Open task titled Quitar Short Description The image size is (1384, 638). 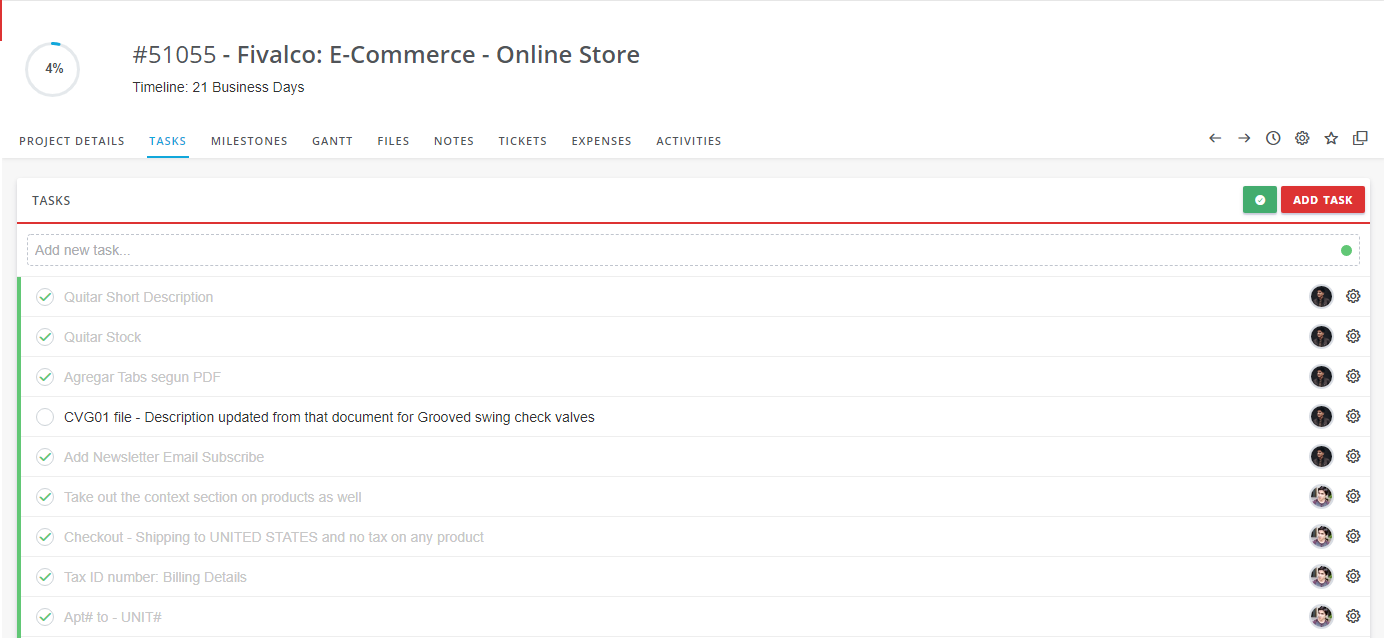click(x=138, y=297)
